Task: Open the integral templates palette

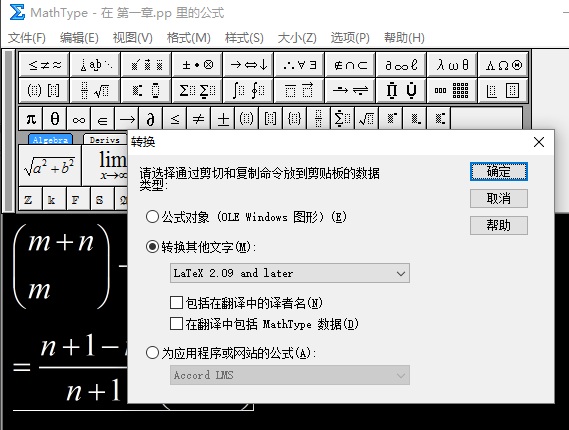Action: coord(249,90)
